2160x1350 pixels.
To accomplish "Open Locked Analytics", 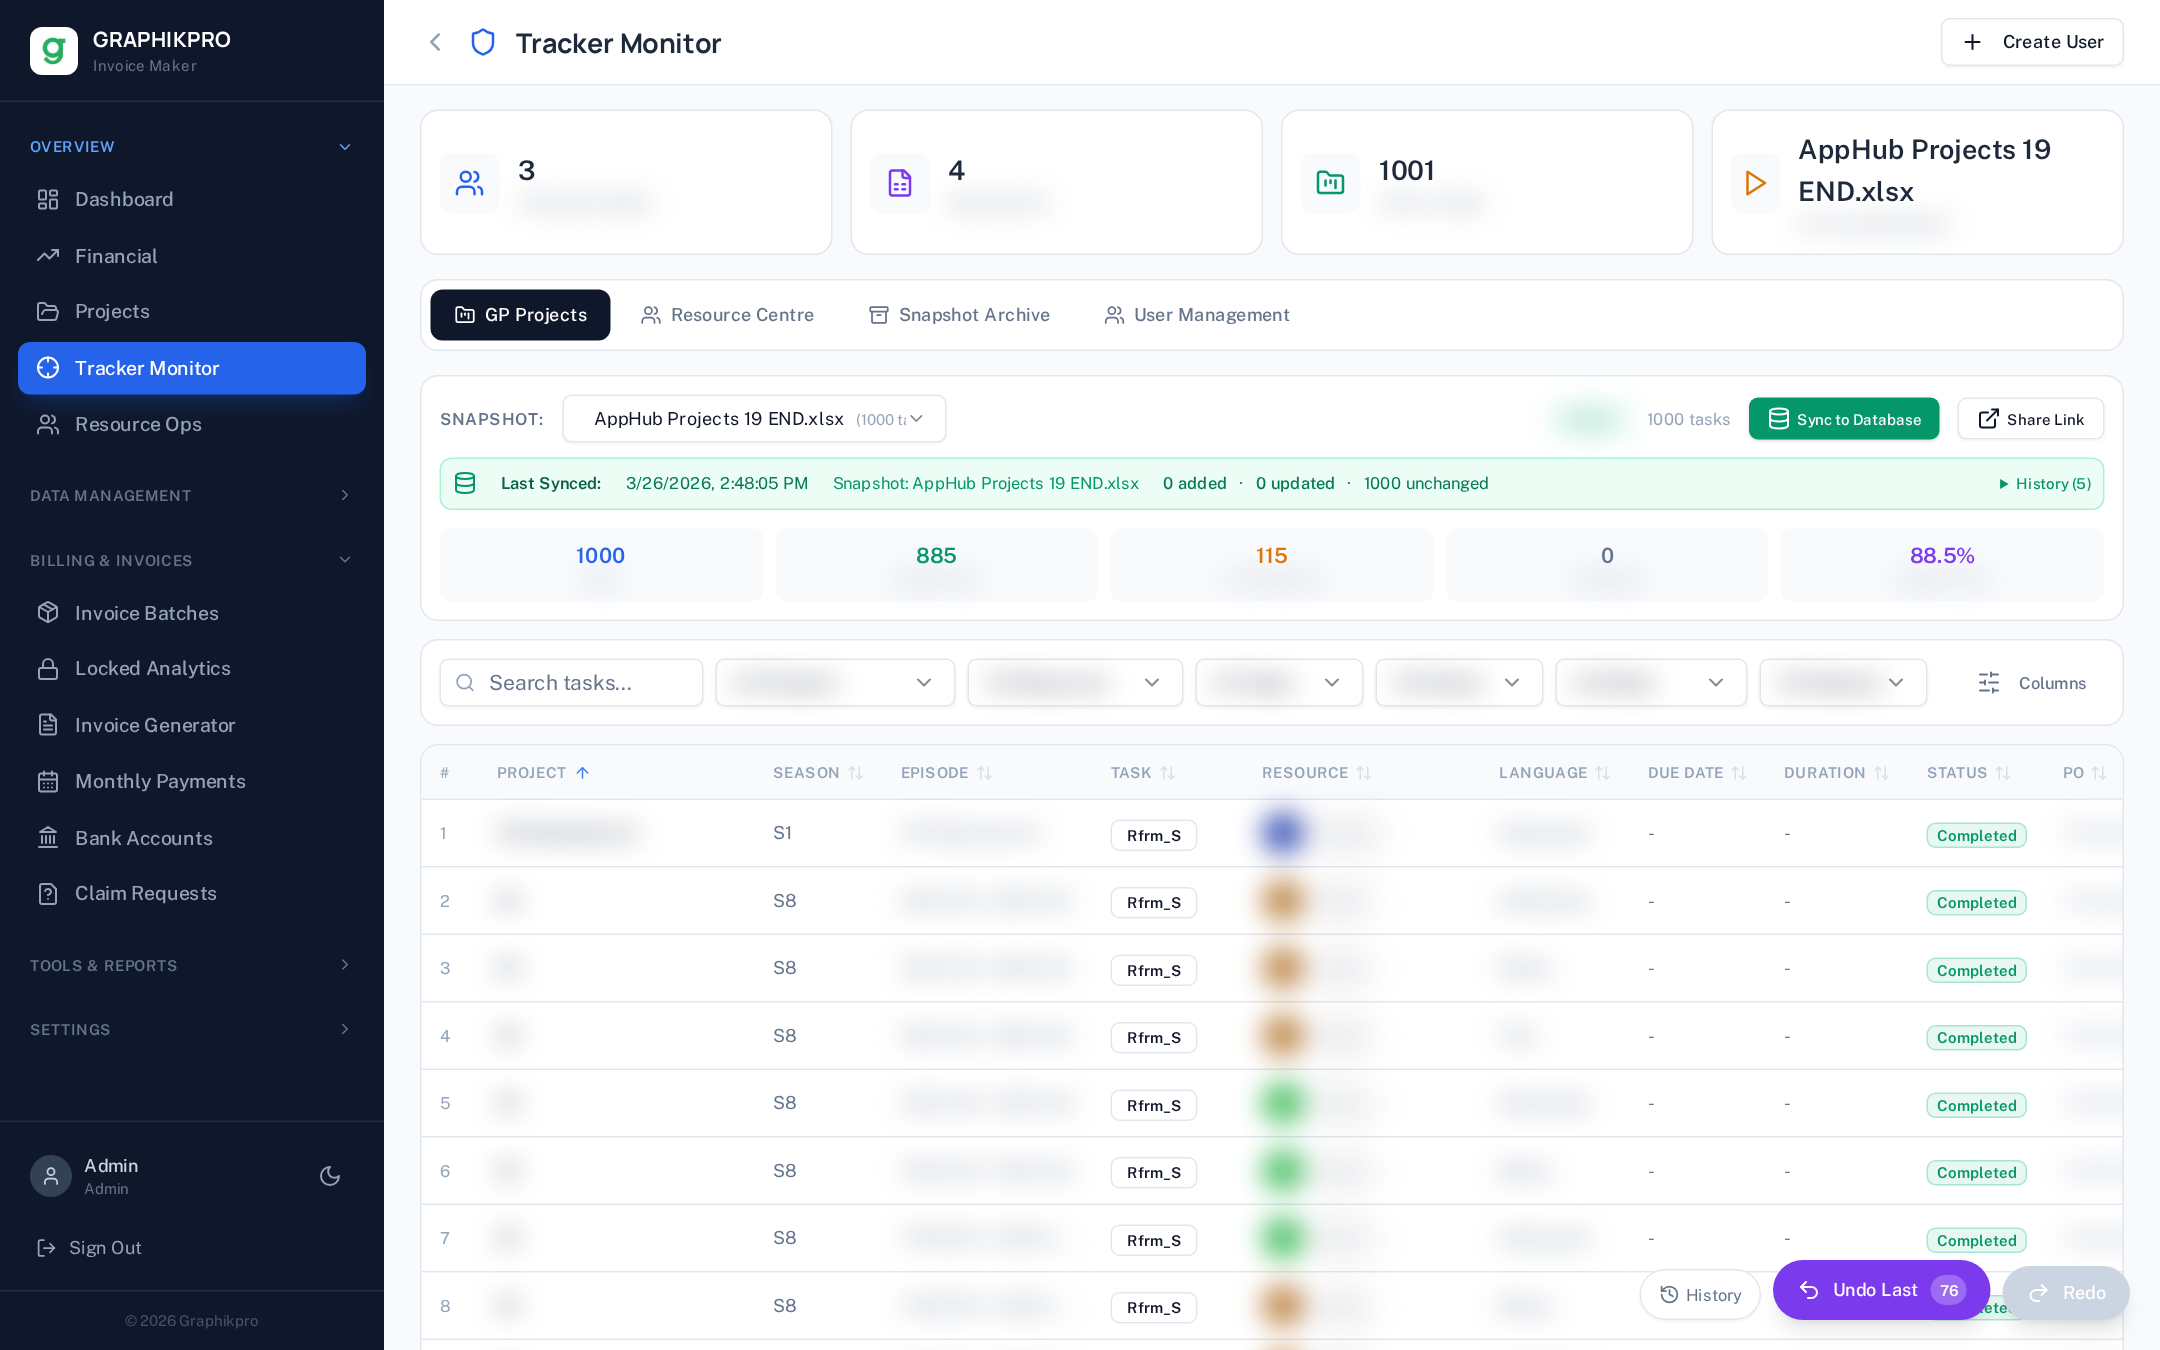I will (x=192, y=668).
